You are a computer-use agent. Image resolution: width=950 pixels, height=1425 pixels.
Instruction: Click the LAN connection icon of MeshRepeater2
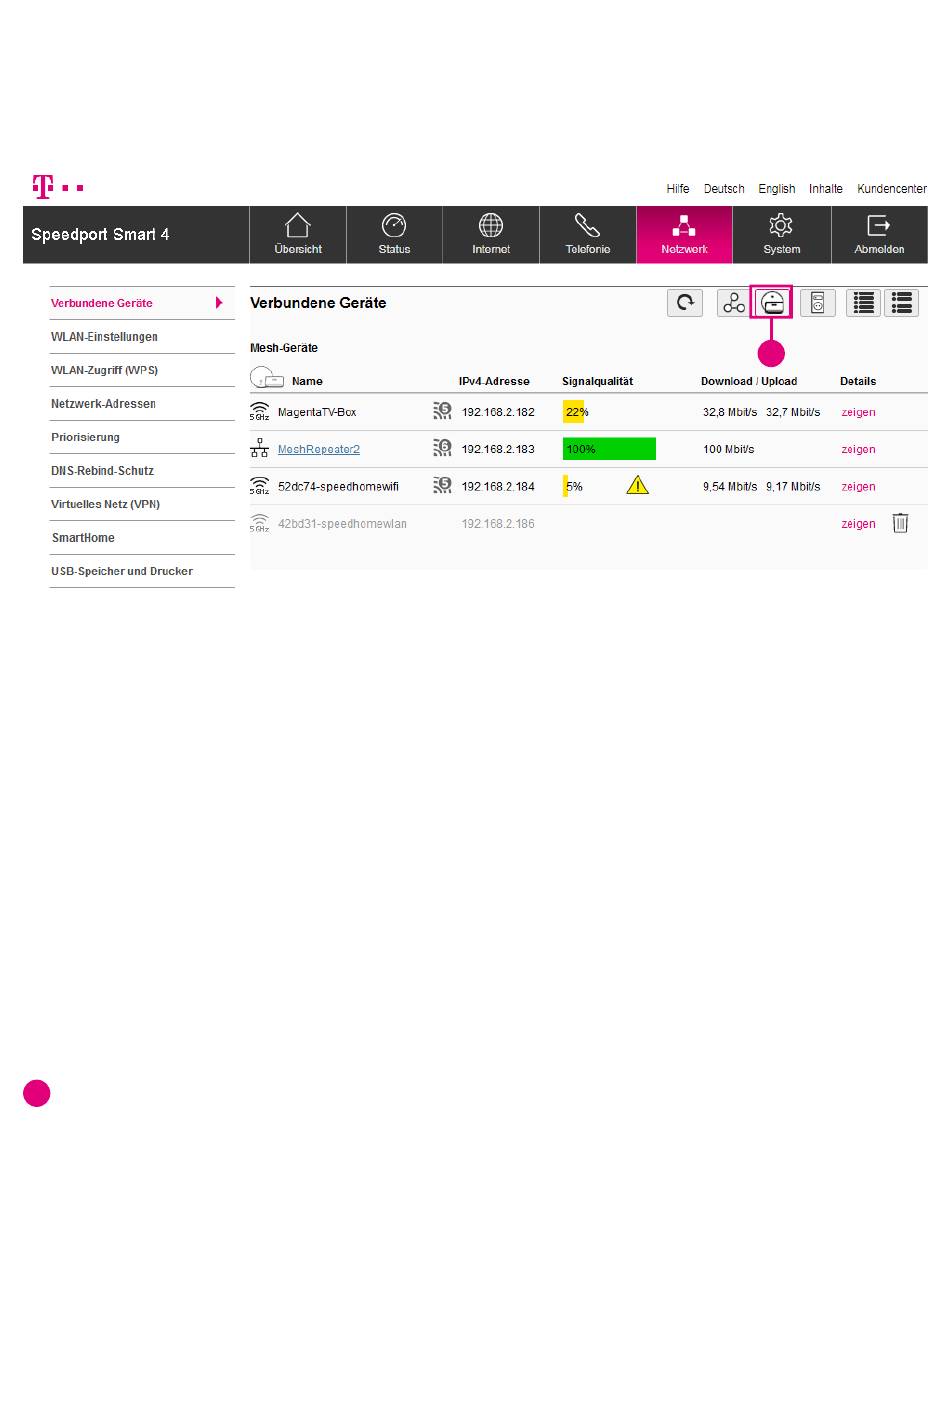259,449
